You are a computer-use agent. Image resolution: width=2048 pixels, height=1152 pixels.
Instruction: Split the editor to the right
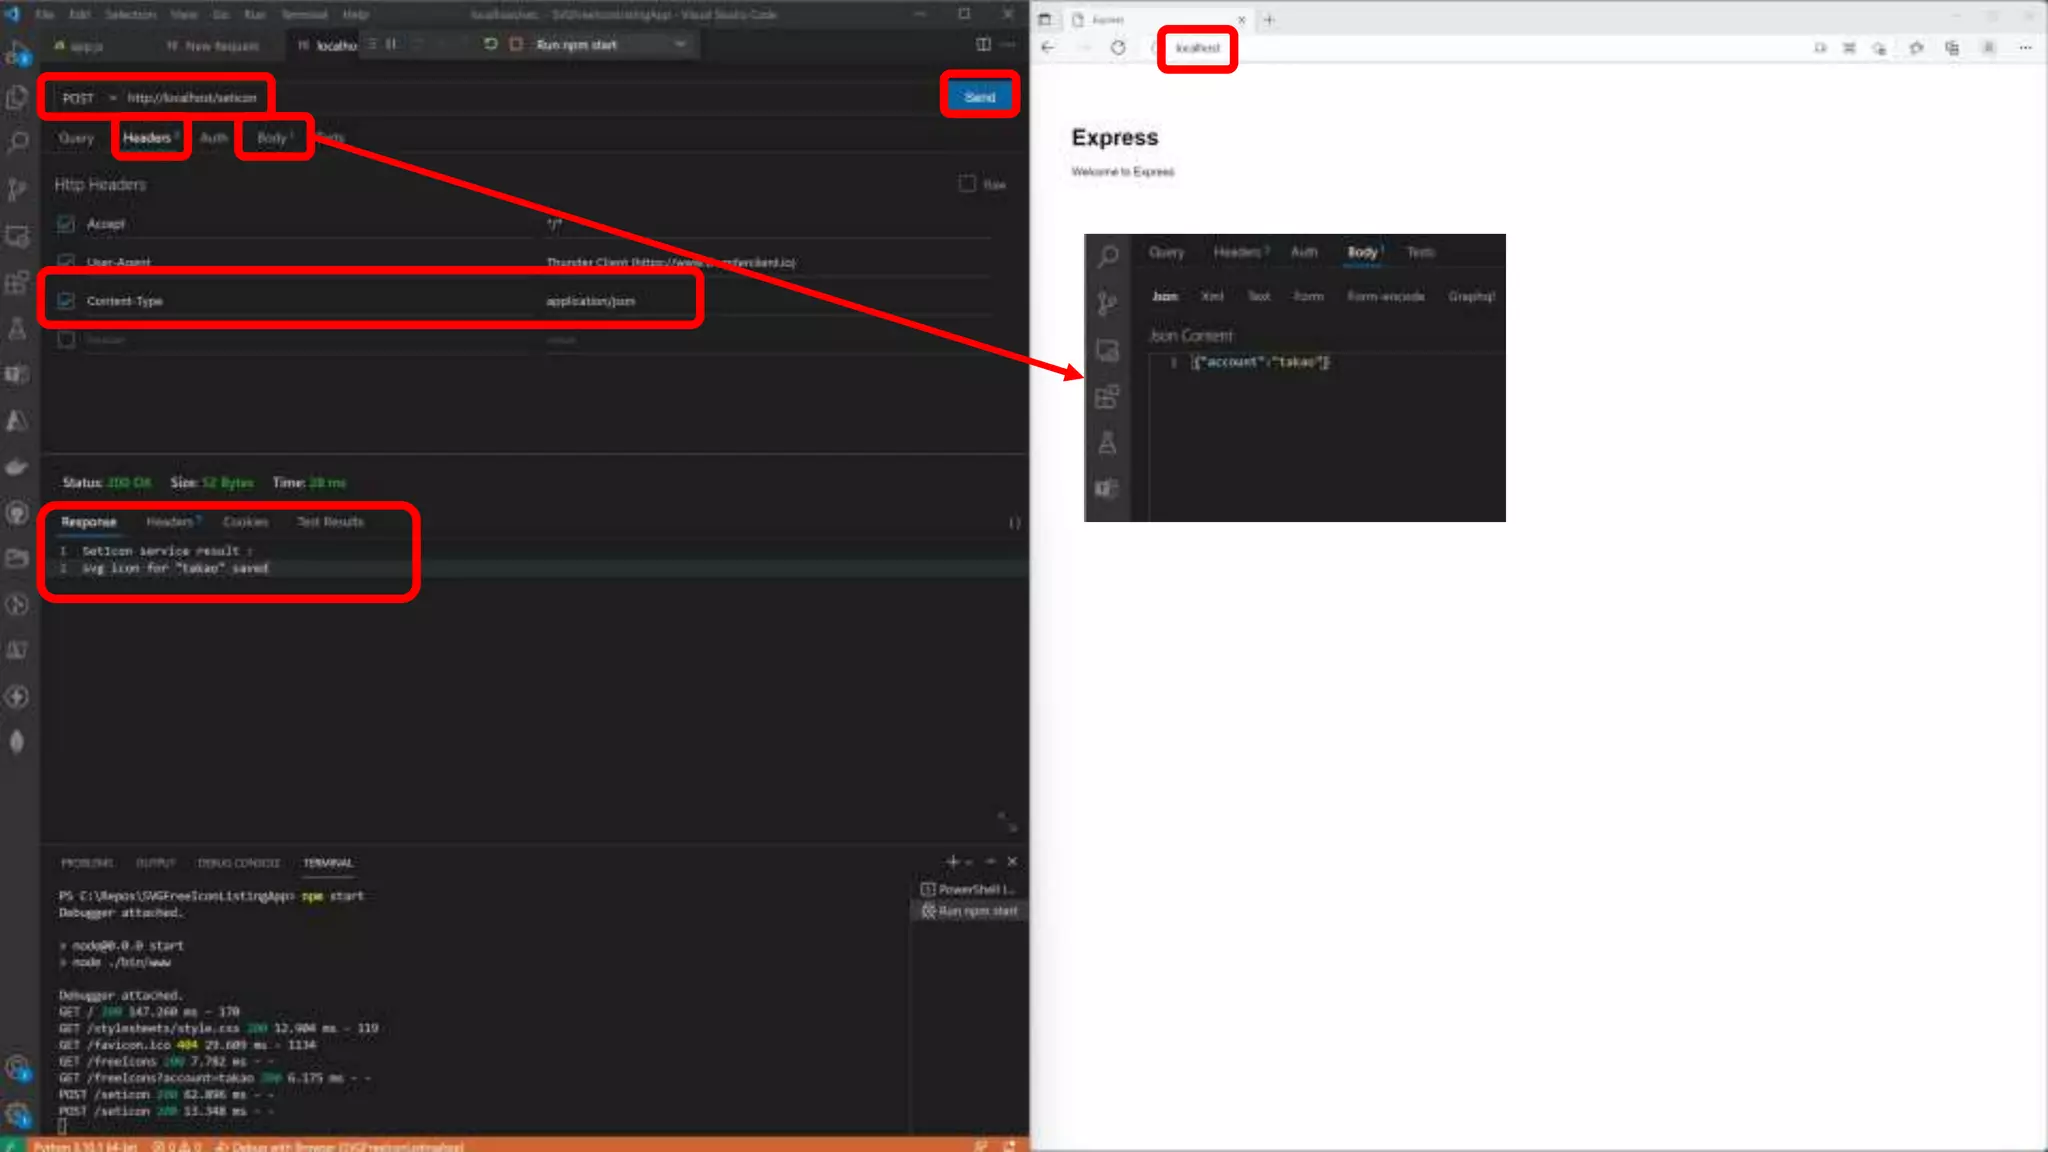point(983,44)
